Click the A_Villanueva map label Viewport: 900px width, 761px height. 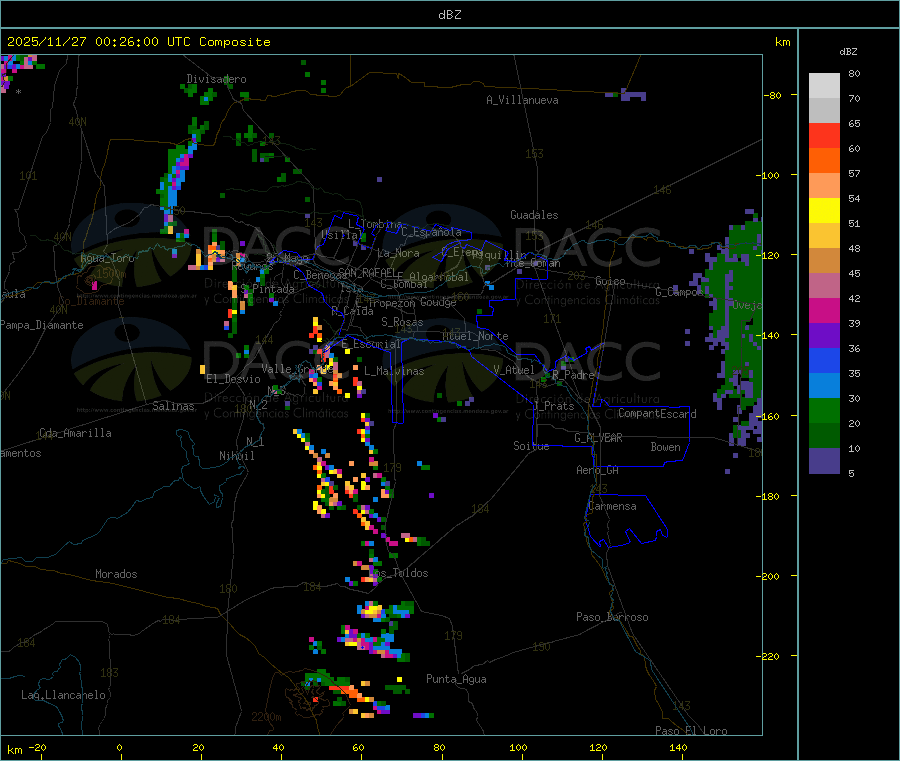click(x=522, y=100)
